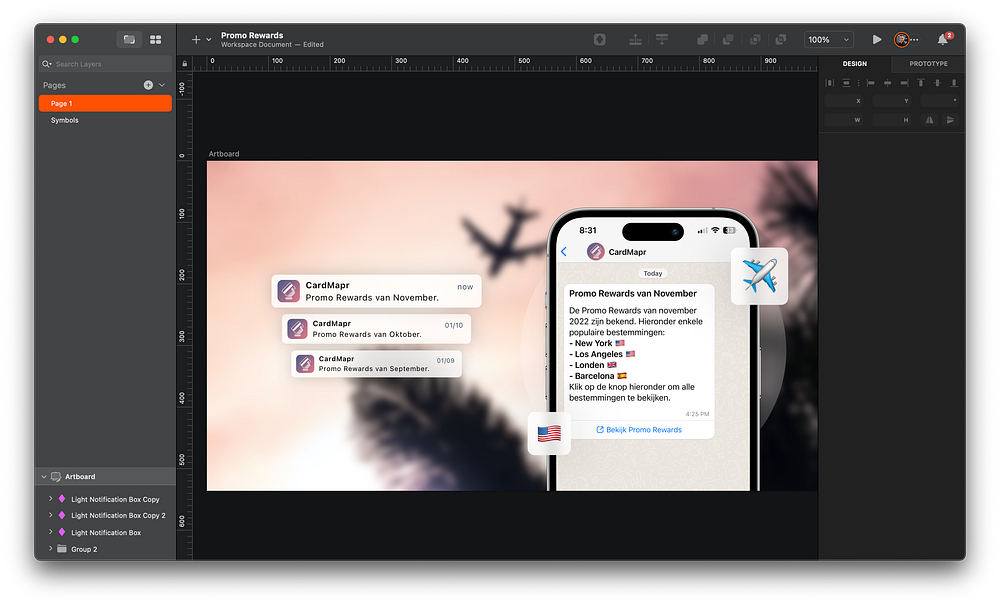Collapse the Pages list chevron
1000x606 pixels.
pyautogui.click(x=162, y=85)
